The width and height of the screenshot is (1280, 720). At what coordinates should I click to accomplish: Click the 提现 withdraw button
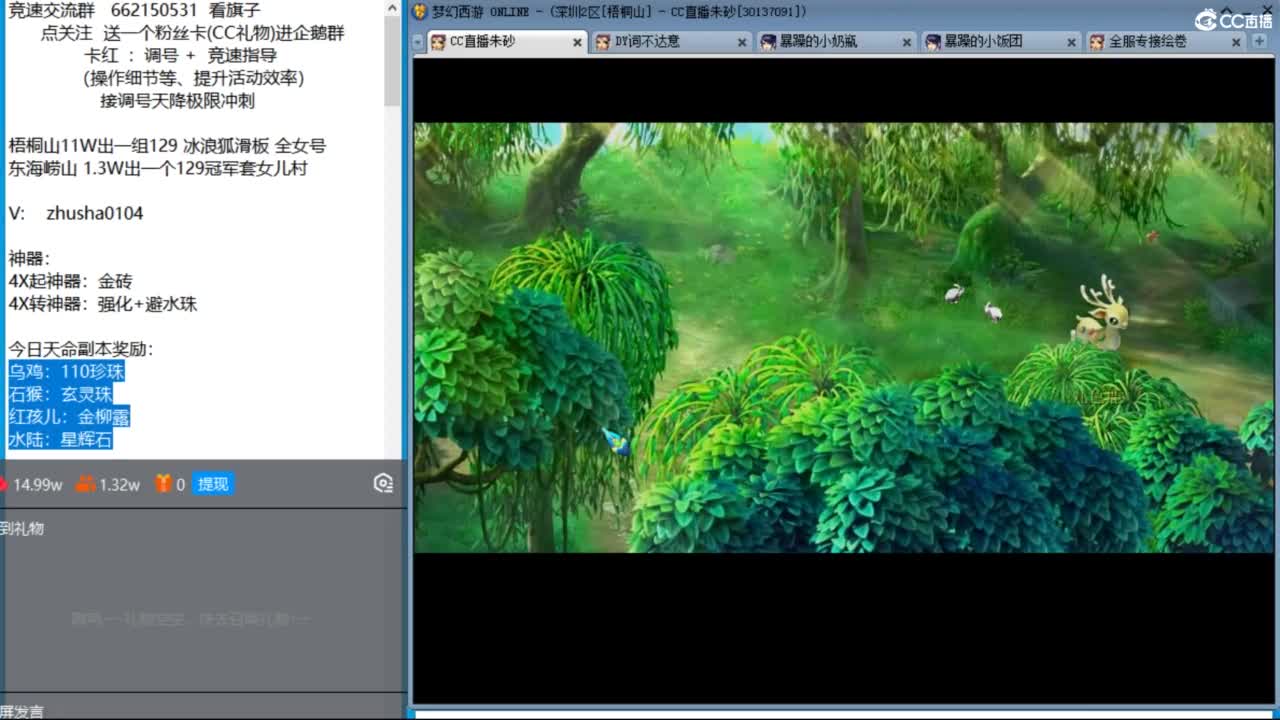click(x=212, y=483)
